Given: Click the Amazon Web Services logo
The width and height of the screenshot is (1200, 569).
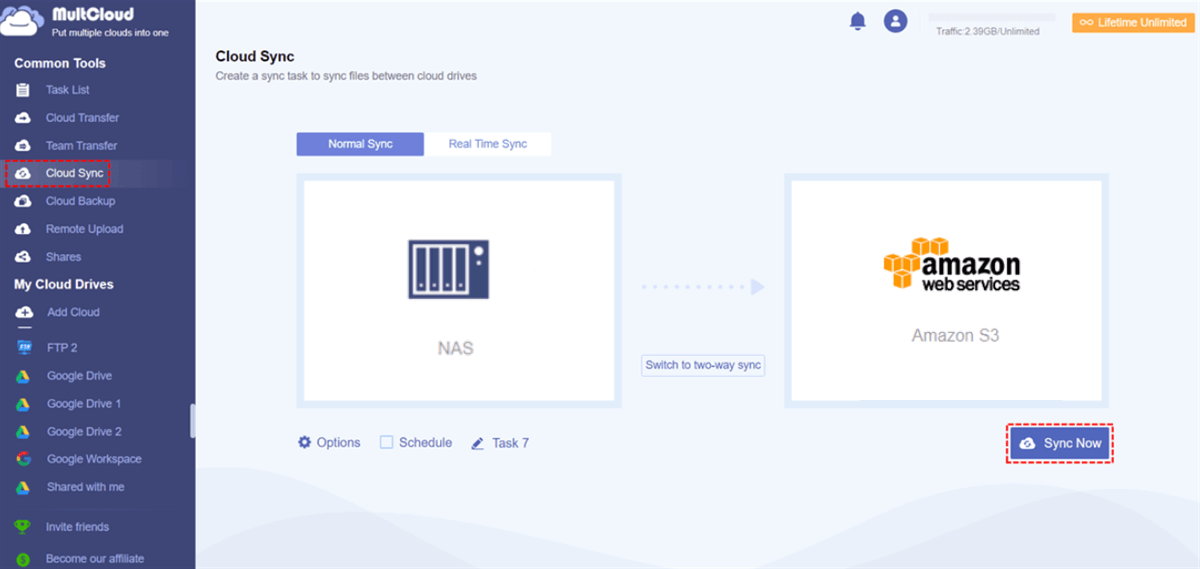Looking at the screenshot, I should [951, 265].
